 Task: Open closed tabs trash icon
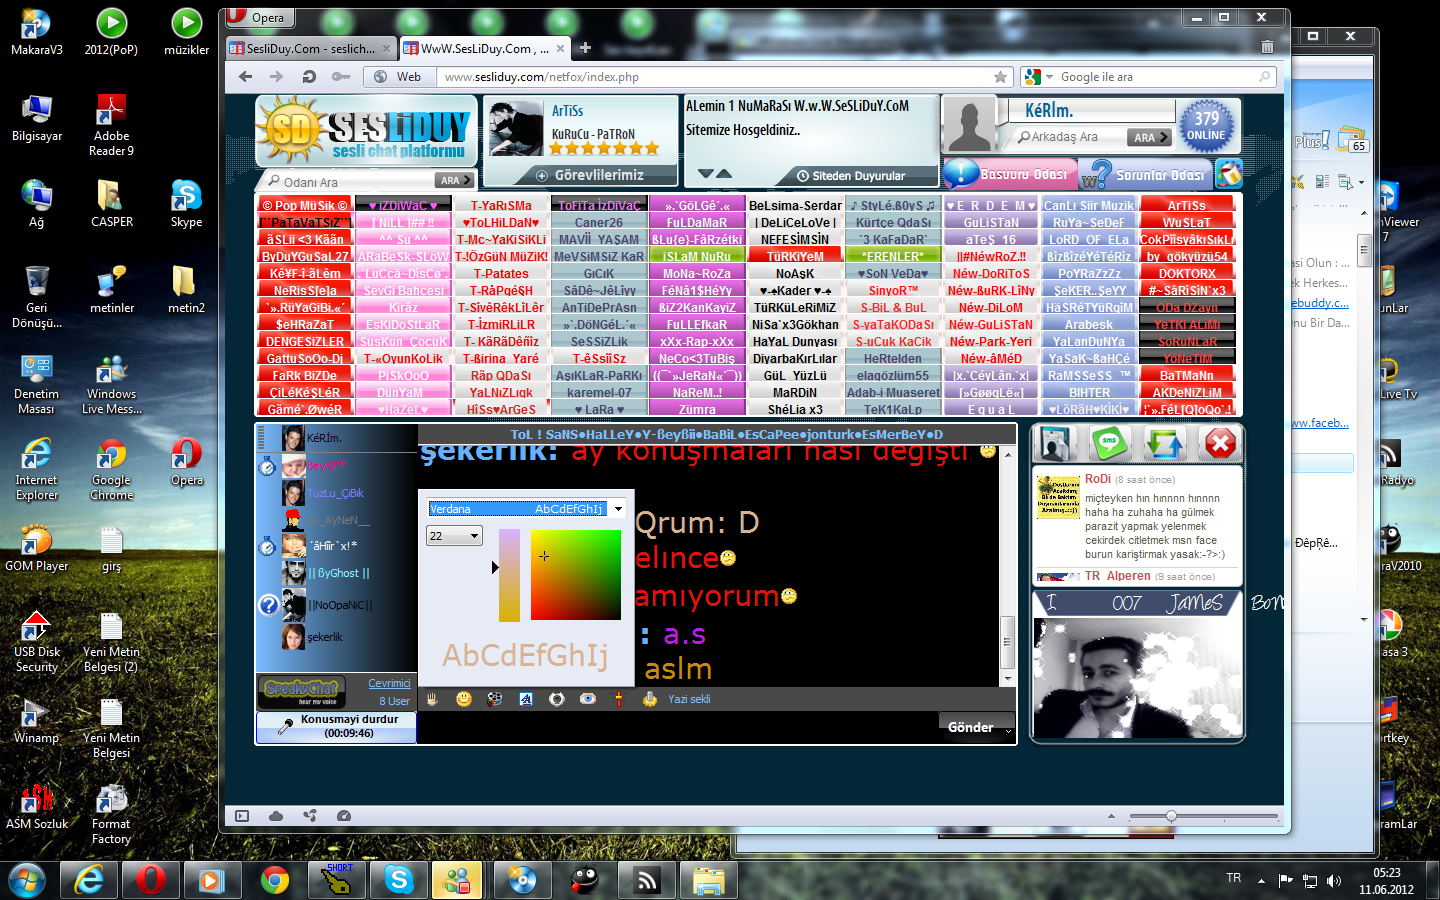coord(1267,47)
